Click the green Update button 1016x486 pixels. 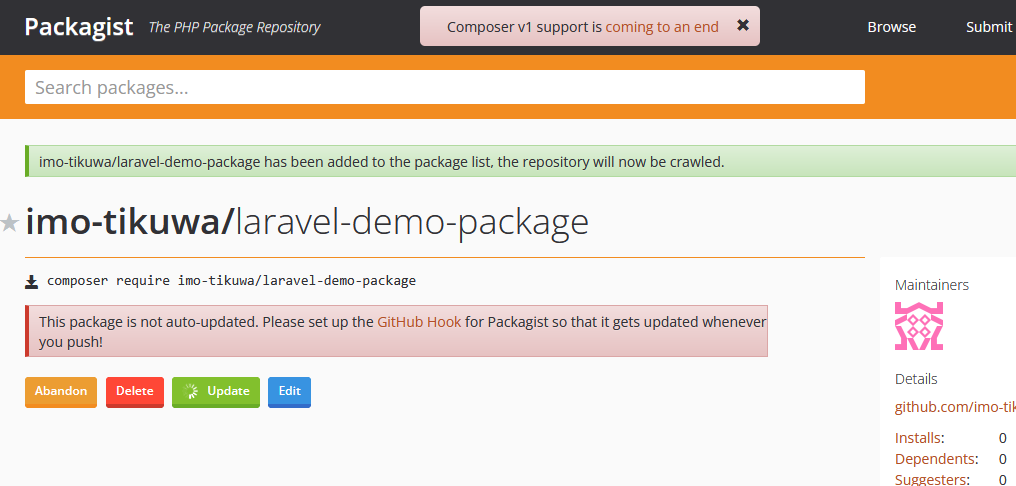pyautogui.click(x=216, y=392)
